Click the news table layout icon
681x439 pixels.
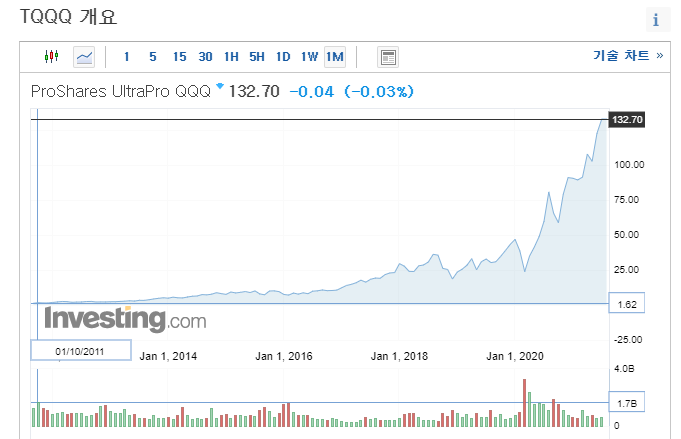point(388,57)
